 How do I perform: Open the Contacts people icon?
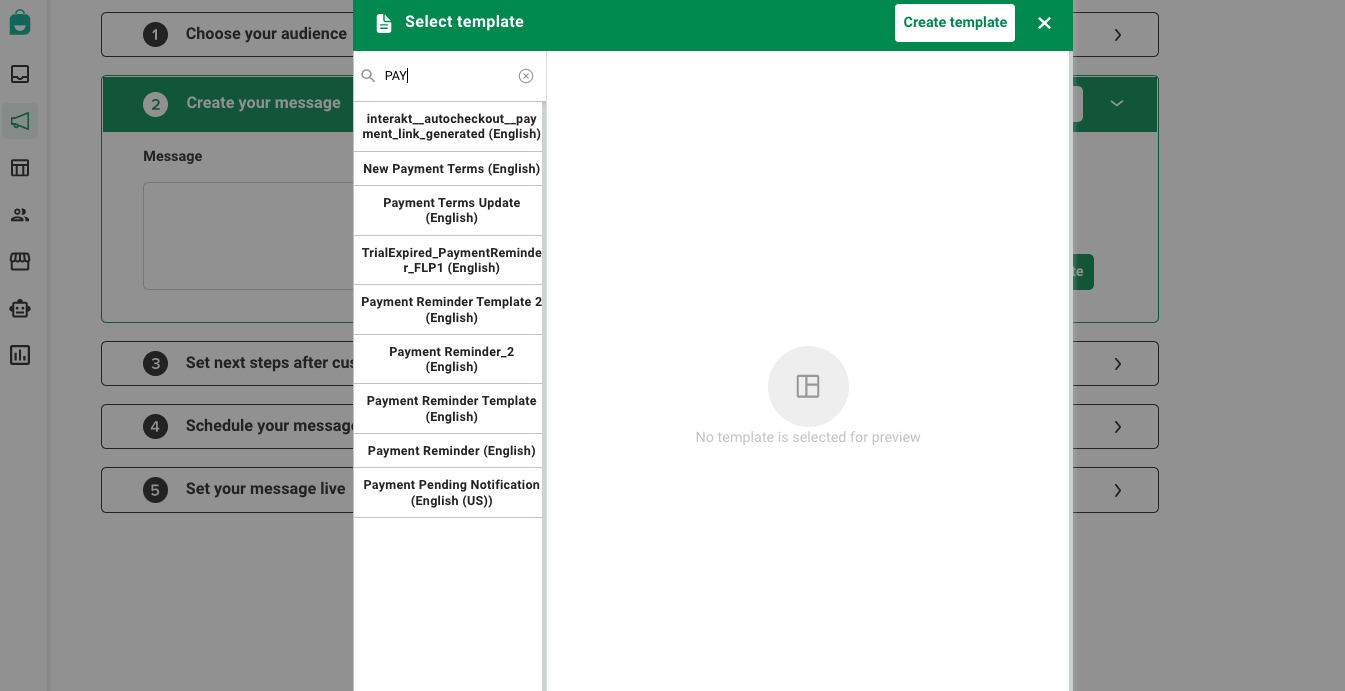[x=20, y=214]
